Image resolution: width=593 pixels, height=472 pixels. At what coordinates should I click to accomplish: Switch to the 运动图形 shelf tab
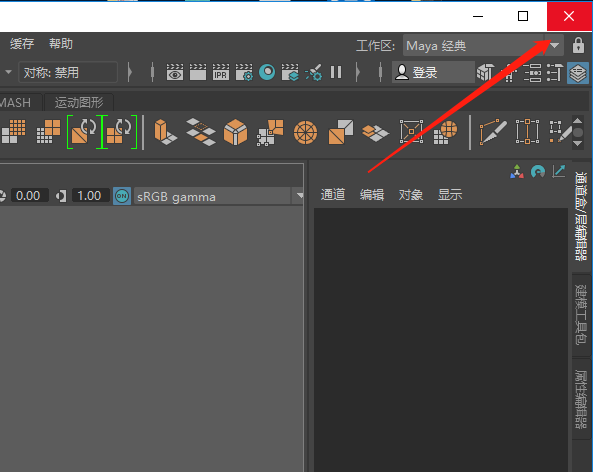click(79, 102)
